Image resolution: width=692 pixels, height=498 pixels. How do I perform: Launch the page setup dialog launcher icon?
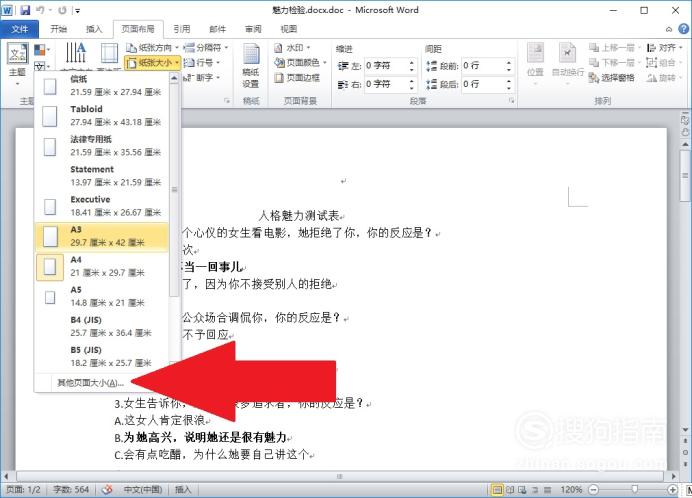(x=227, y=101)
